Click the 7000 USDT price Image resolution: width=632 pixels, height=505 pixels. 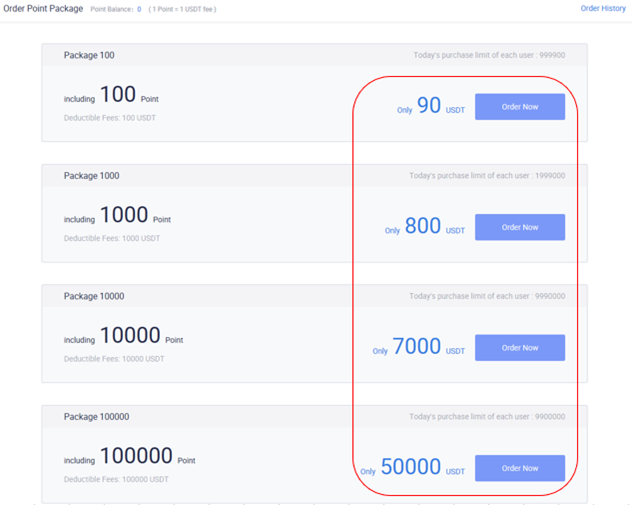pyautogui.click(x=419, y=347)
